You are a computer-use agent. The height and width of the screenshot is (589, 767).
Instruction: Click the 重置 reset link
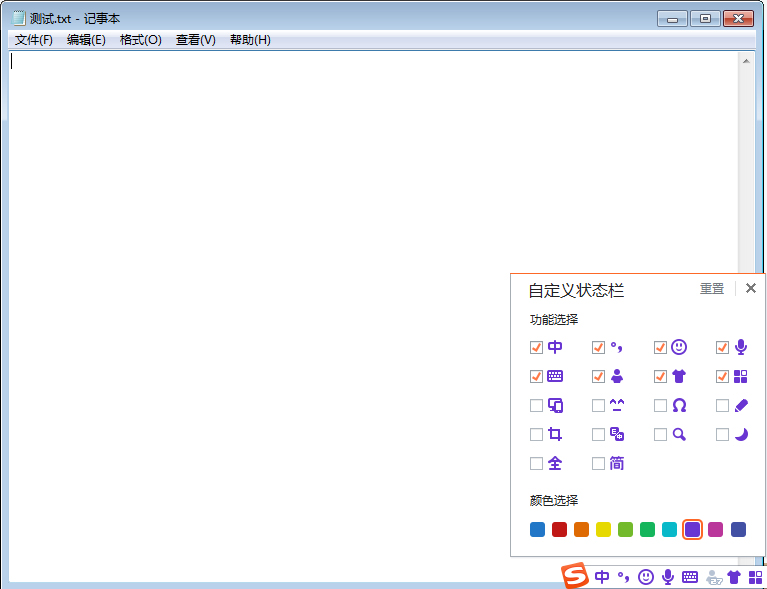[712, 289]
